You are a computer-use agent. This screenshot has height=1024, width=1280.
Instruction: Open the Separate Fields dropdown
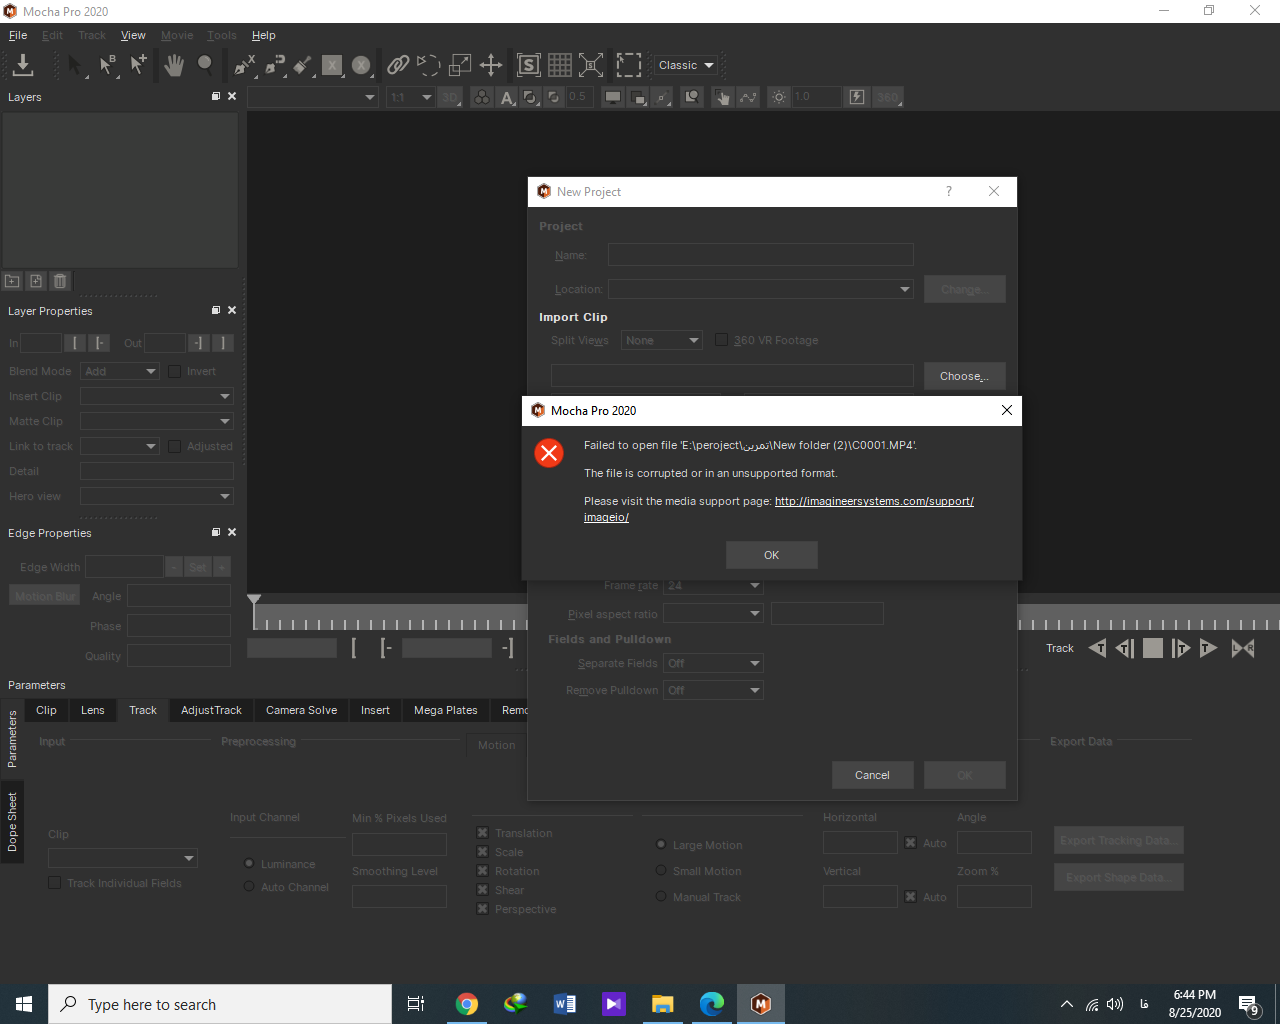714,663
